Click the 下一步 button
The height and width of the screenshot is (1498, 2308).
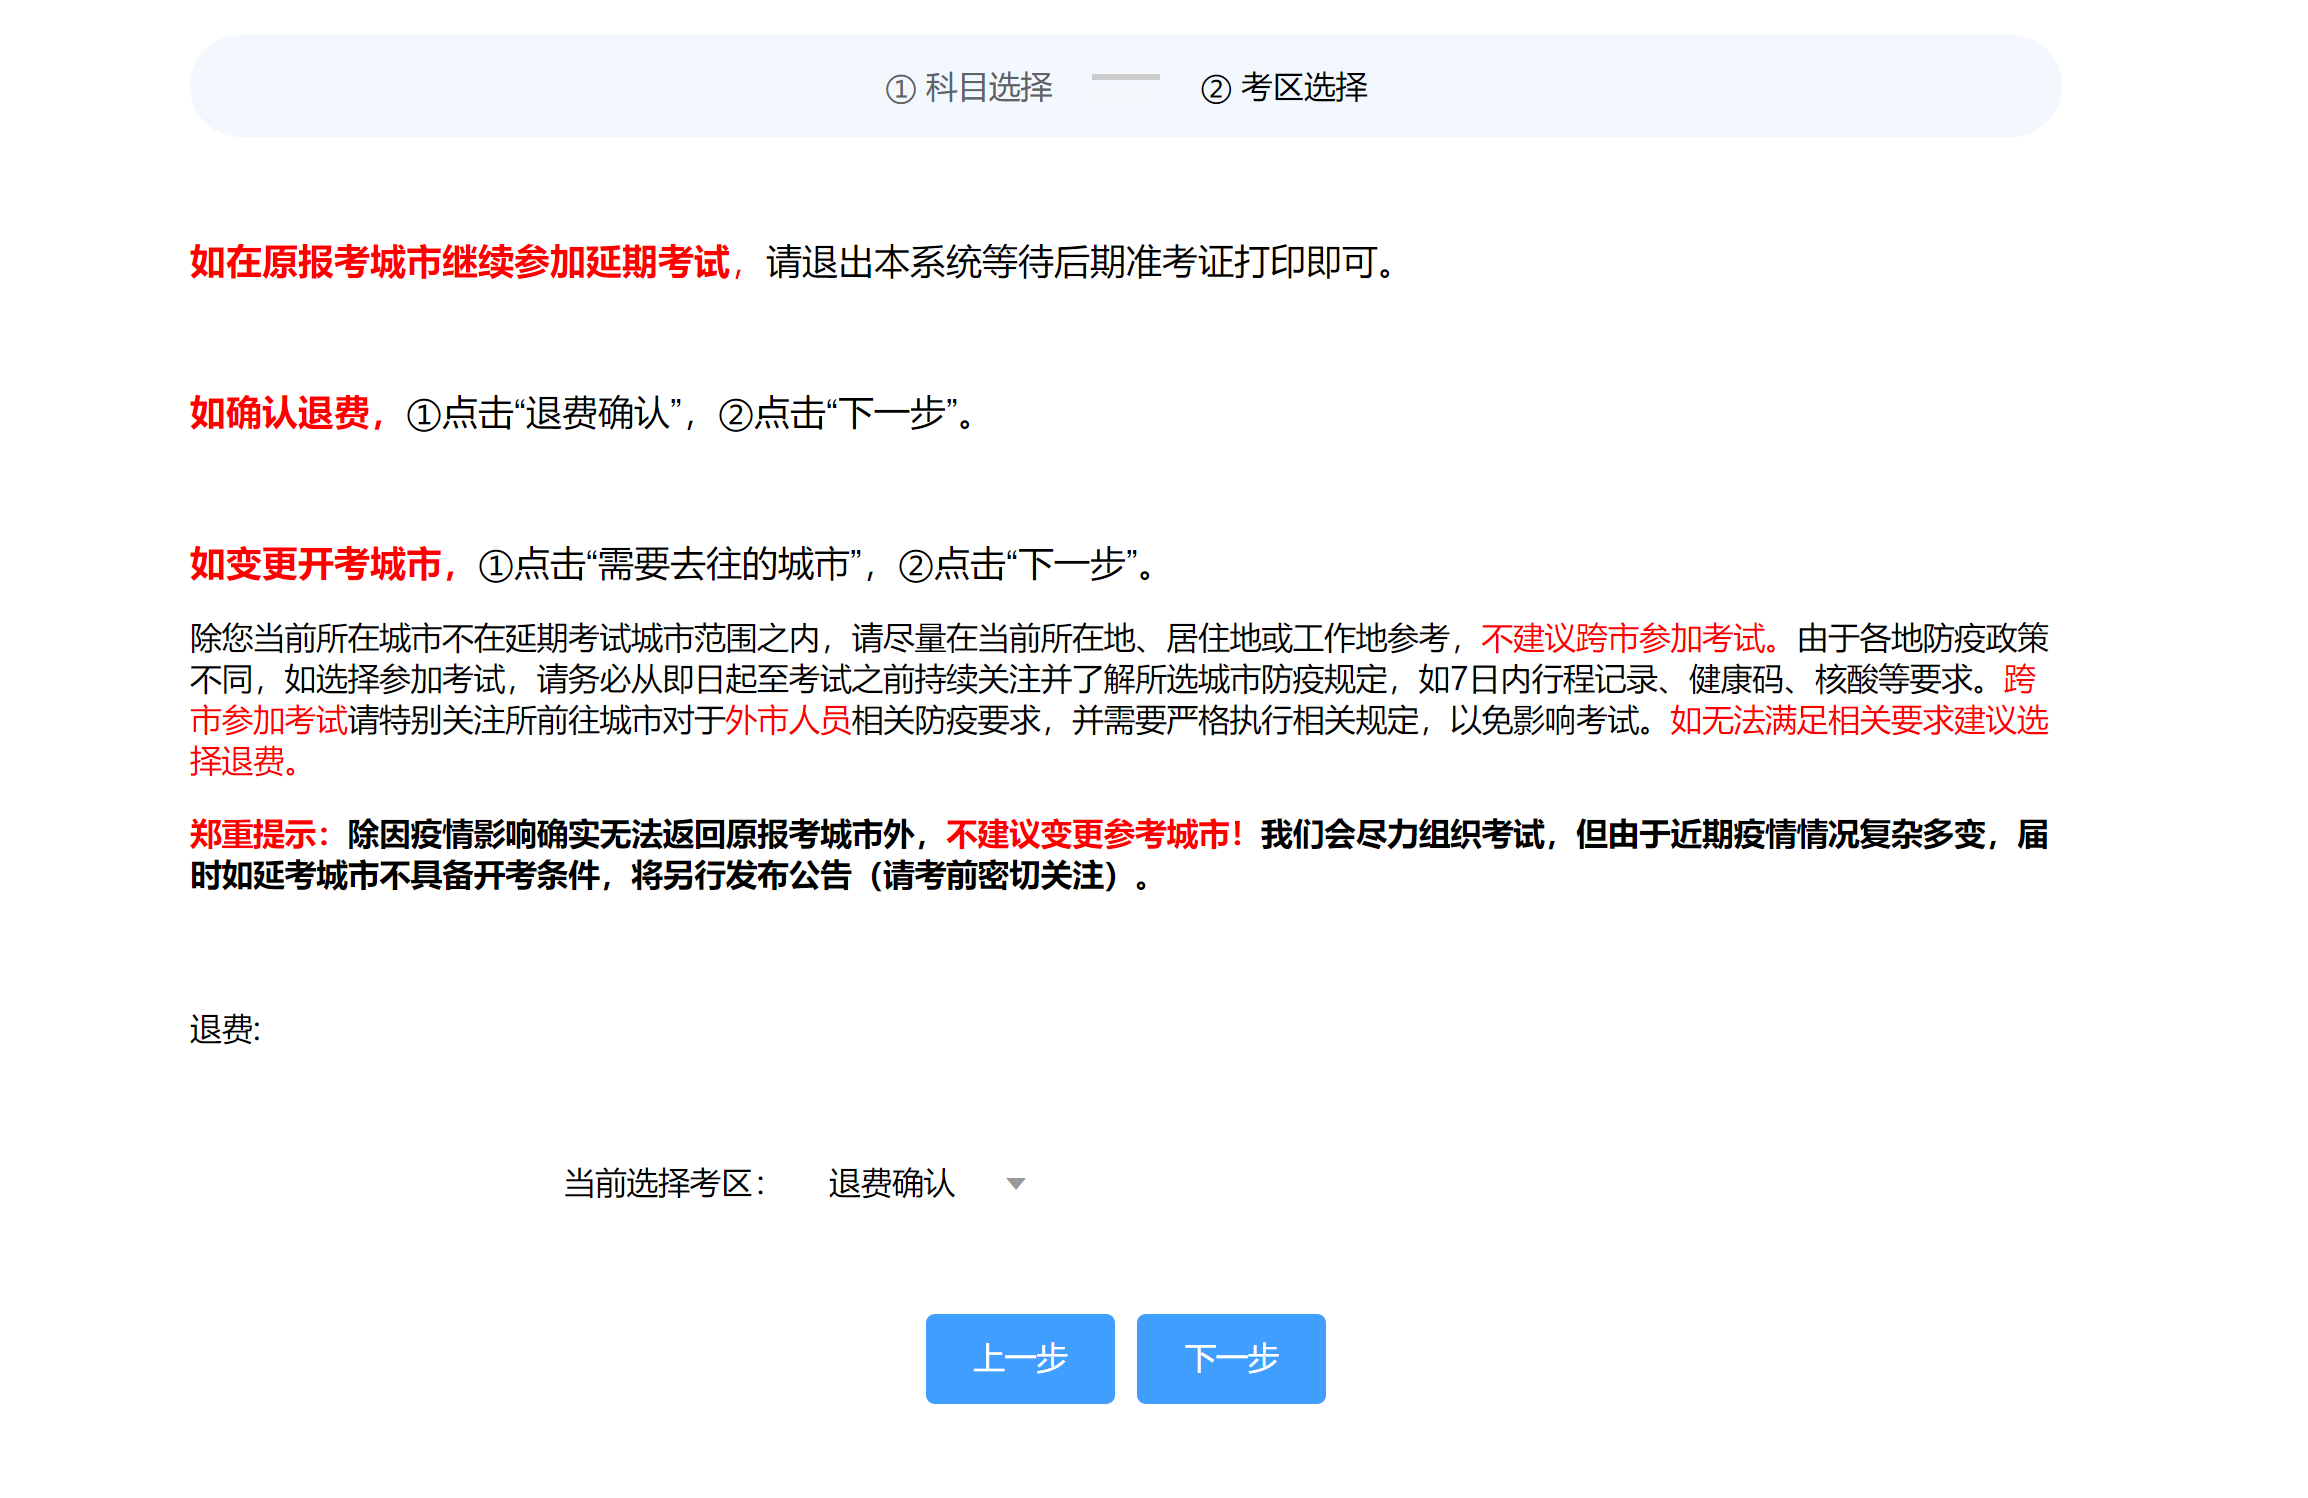click(x=1231, y=1358)
